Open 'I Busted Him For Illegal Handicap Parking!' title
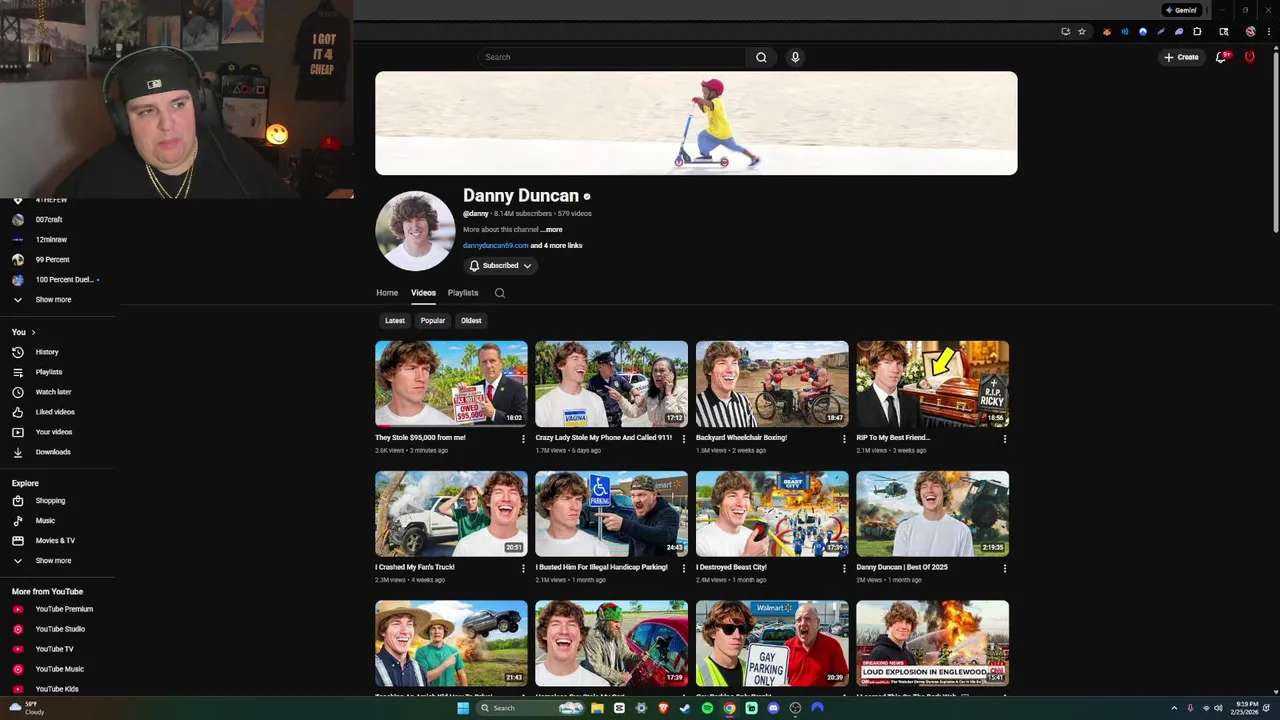1280x720 pixels. click(601, 567)
